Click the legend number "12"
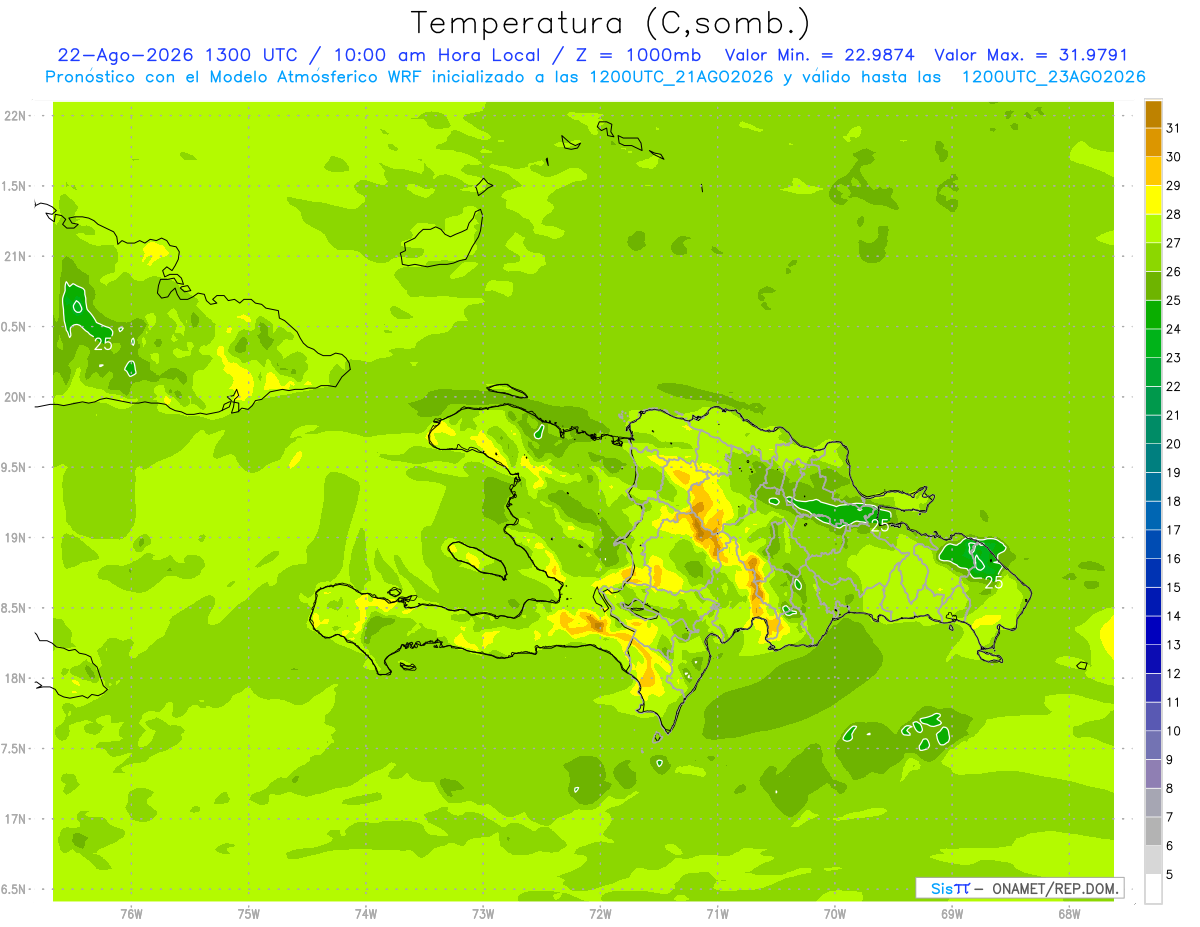 pyautogui.click(x=1173, y=674)
